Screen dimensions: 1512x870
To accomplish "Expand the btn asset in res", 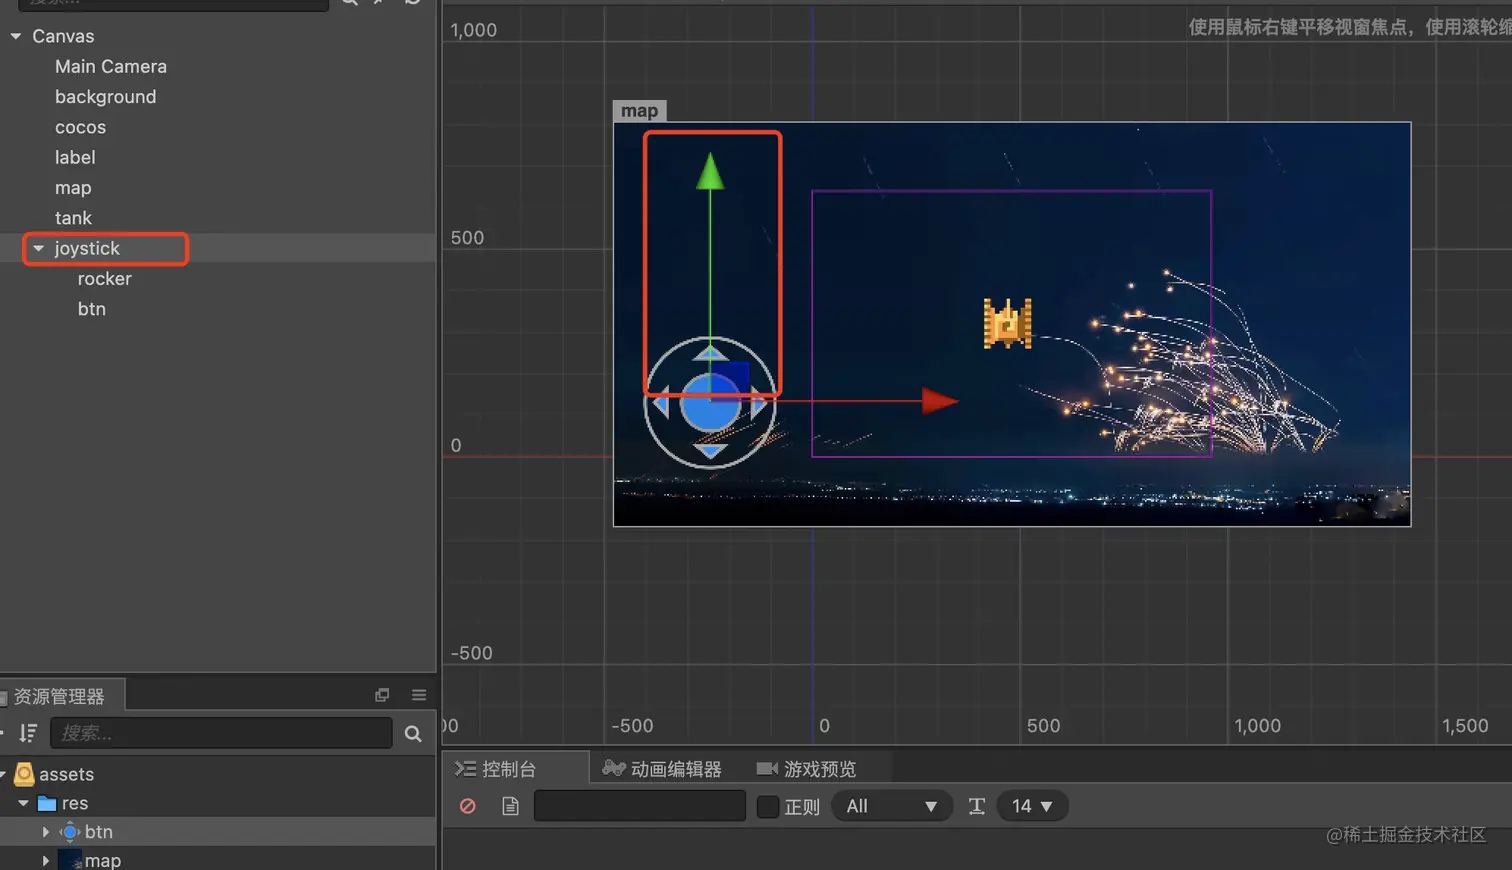I will [x=45, y=832].
